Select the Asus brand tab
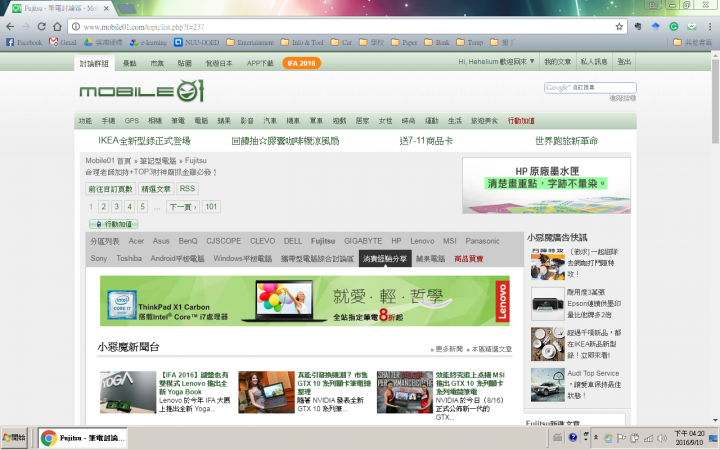This screenshot has height=450, width=720. [161, 241]
